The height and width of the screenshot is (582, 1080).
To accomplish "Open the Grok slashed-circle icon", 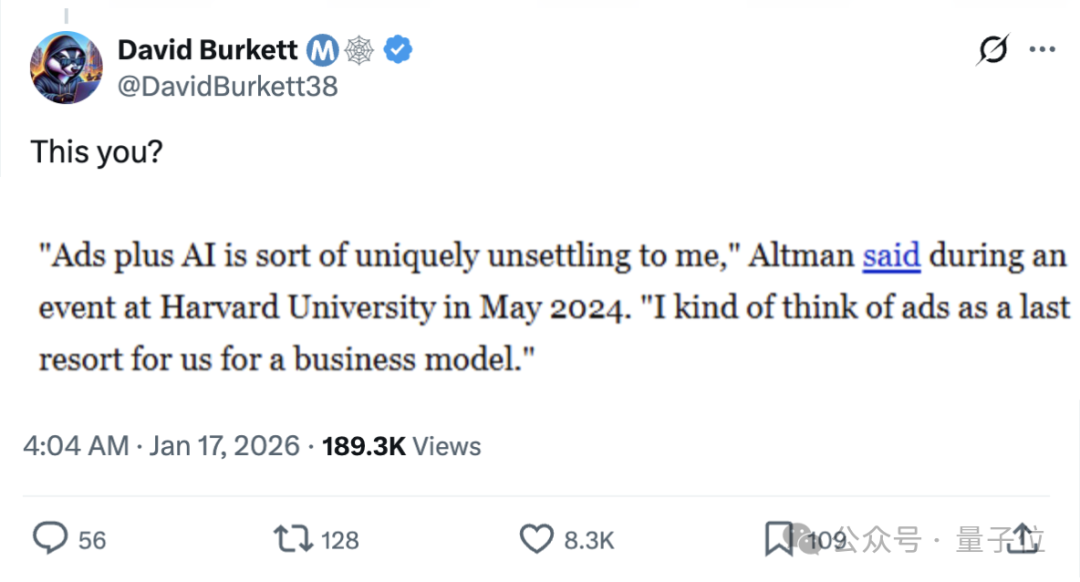I will (x=993, y=49).
